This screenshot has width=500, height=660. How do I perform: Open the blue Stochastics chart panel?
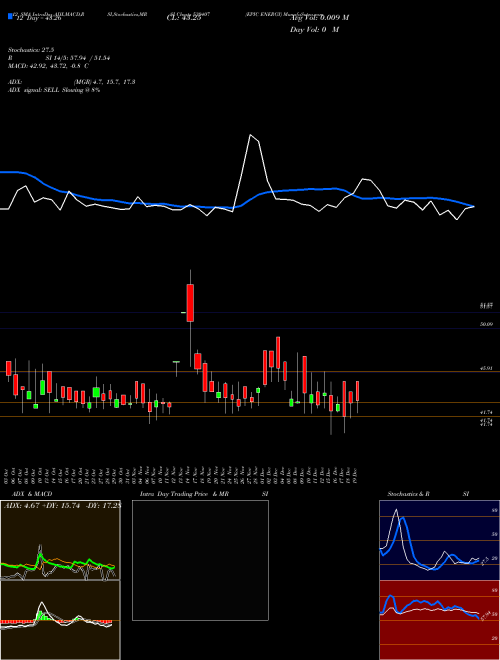click(x=439, y=540)
